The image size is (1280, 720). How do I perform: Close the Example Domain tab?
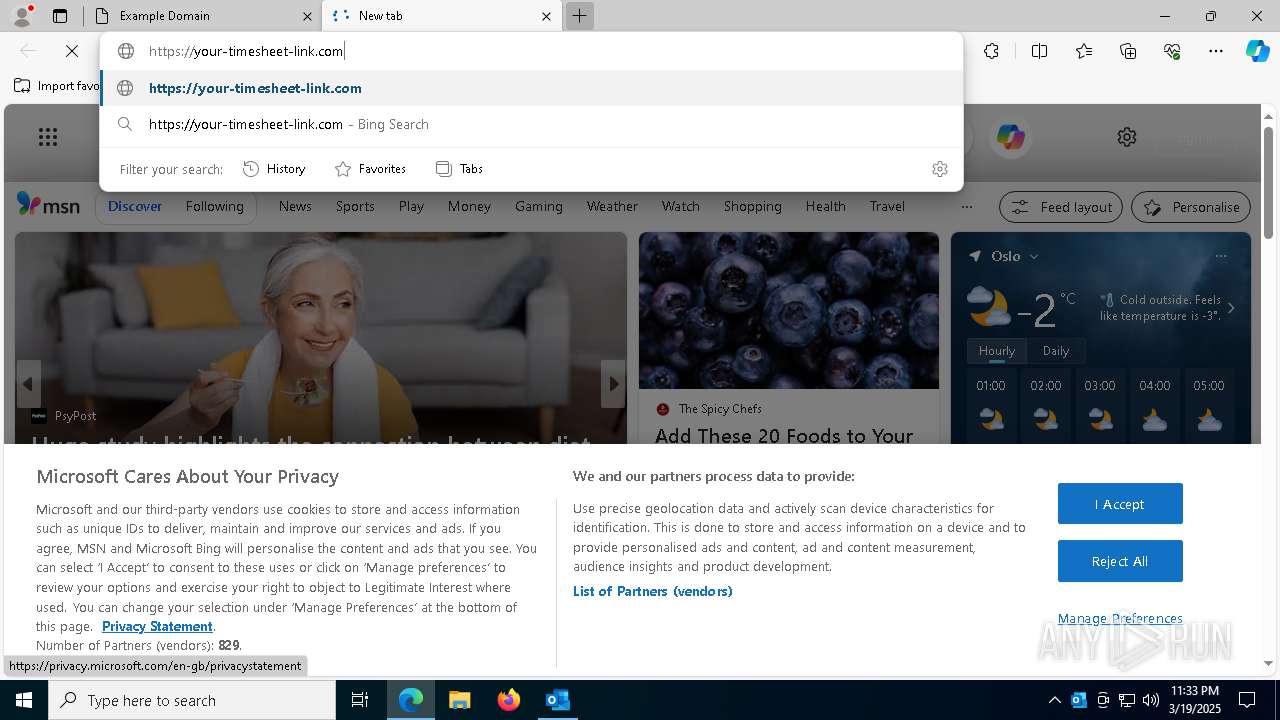pyautogui.click(x=307, y=16)
